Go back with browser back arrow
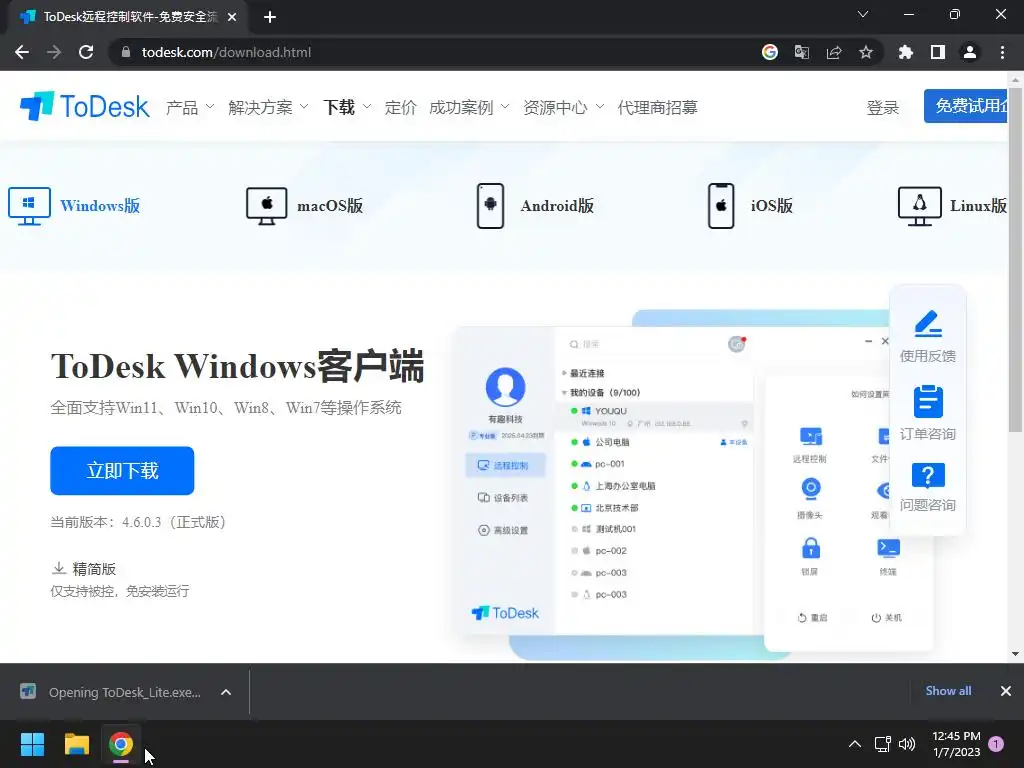This screenshot has width=1024, height=768. coord(22,52)
